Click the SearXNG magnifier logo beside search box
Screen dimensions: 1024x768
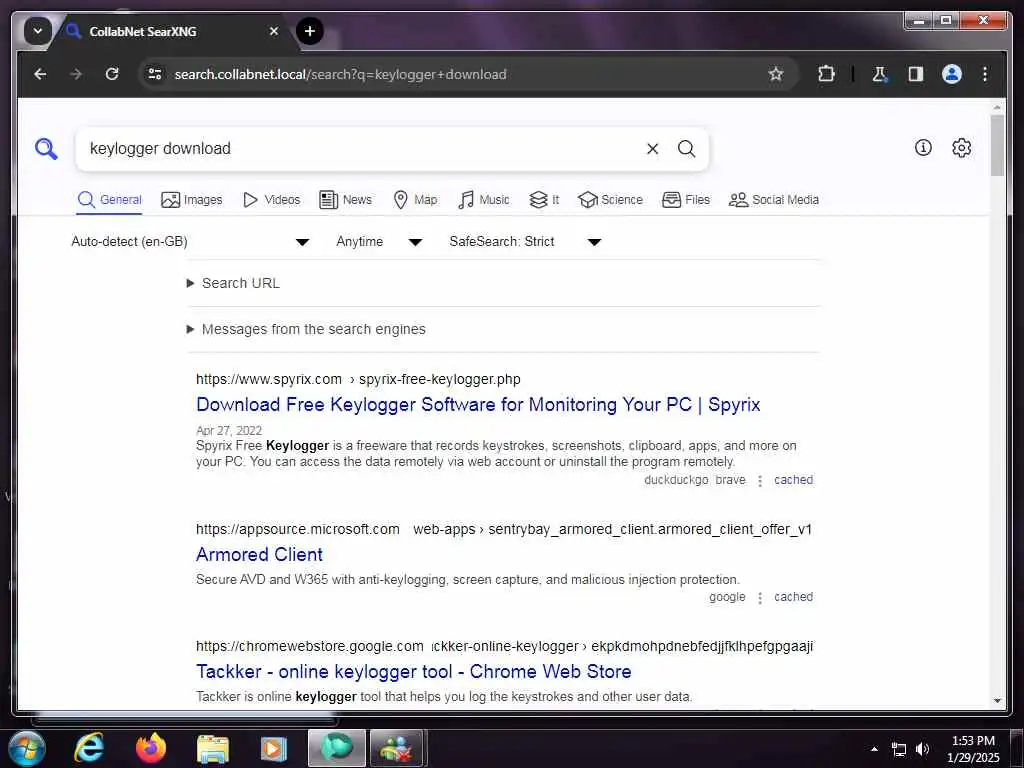(46, 149)
